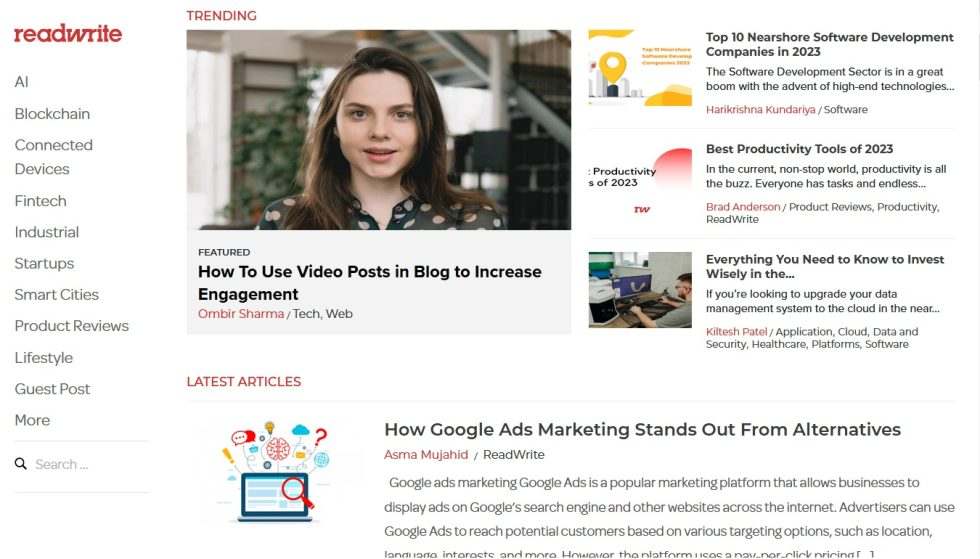
Task: Click the productivity buzz excerpt text
Action: (826, 176)
